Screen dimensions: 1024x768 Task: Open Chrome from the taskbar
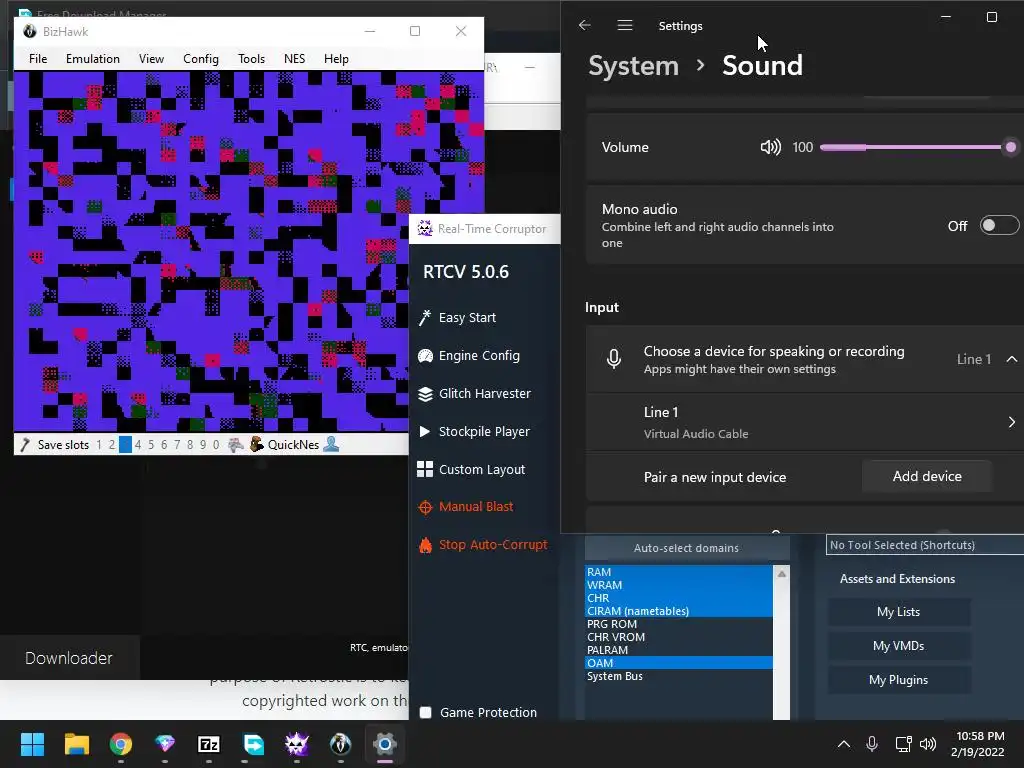pyautogui.click(x=121, y=744)
